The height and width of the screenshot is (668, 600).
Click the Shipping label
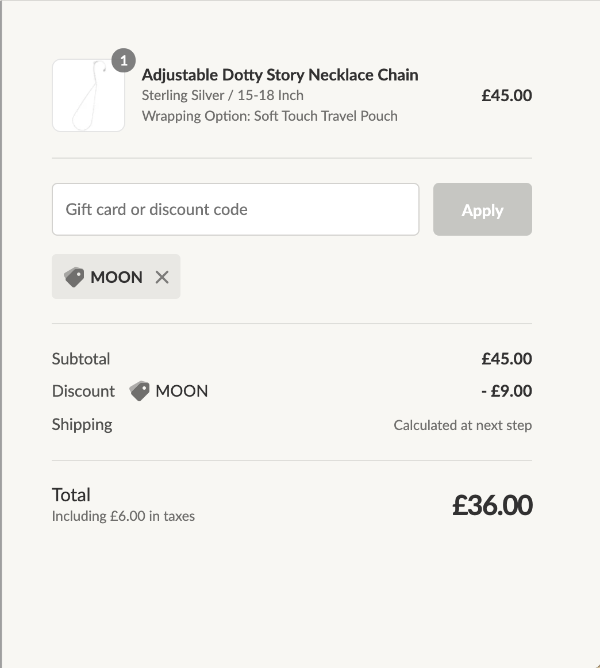pyautogui.click(x=82, y=424)
